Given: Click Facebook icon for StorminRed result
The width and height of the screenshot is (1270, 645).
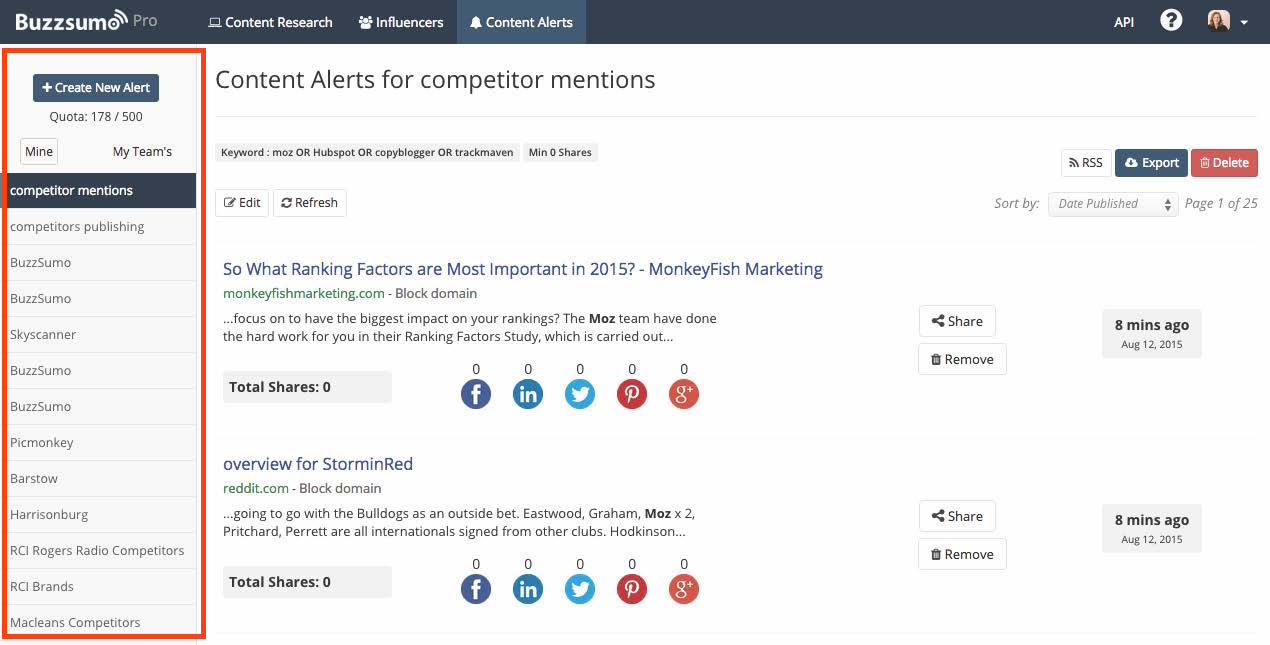Looking at the screenshot, I should (476, 589).
